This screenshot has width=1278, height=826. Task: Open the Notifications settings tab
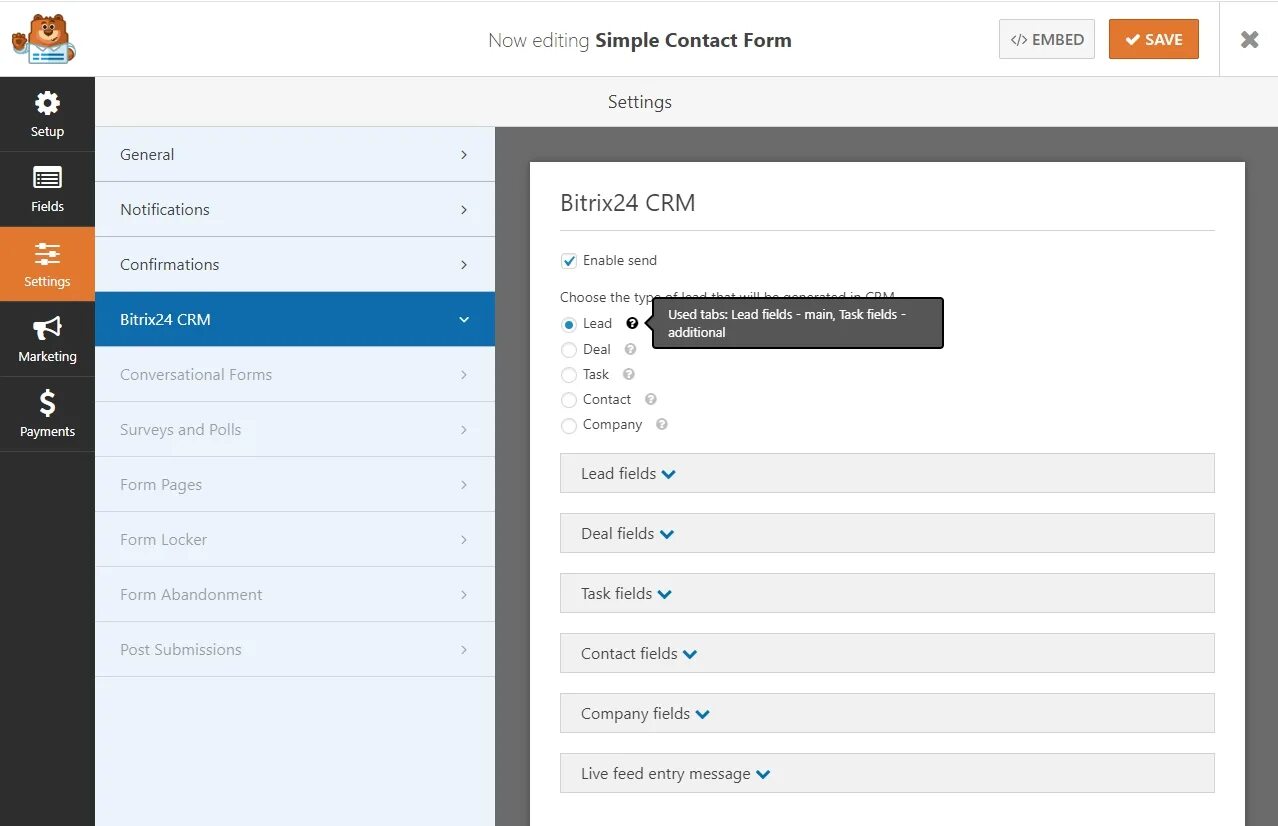tap(294, 209)
